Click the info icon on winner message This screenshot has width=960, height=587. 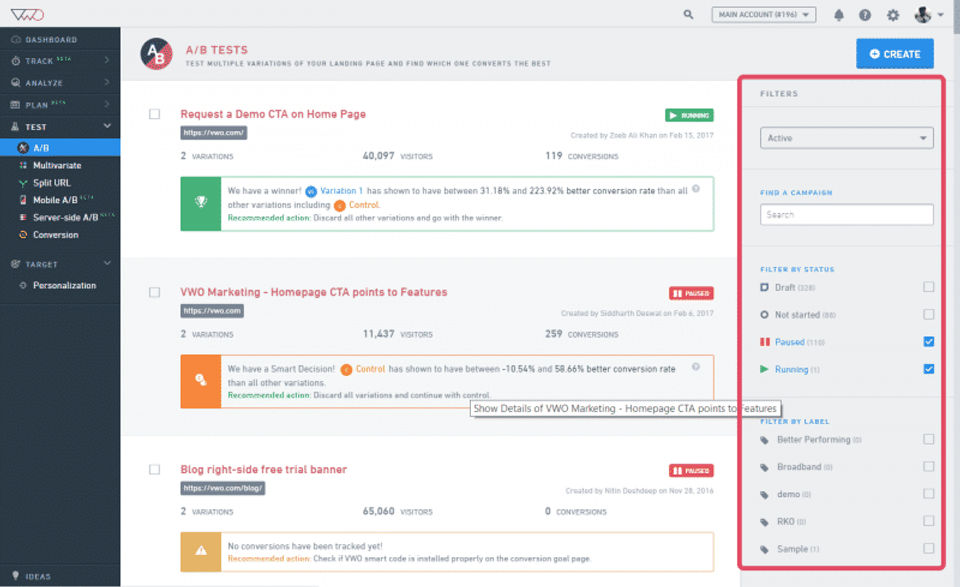point(696,189)
